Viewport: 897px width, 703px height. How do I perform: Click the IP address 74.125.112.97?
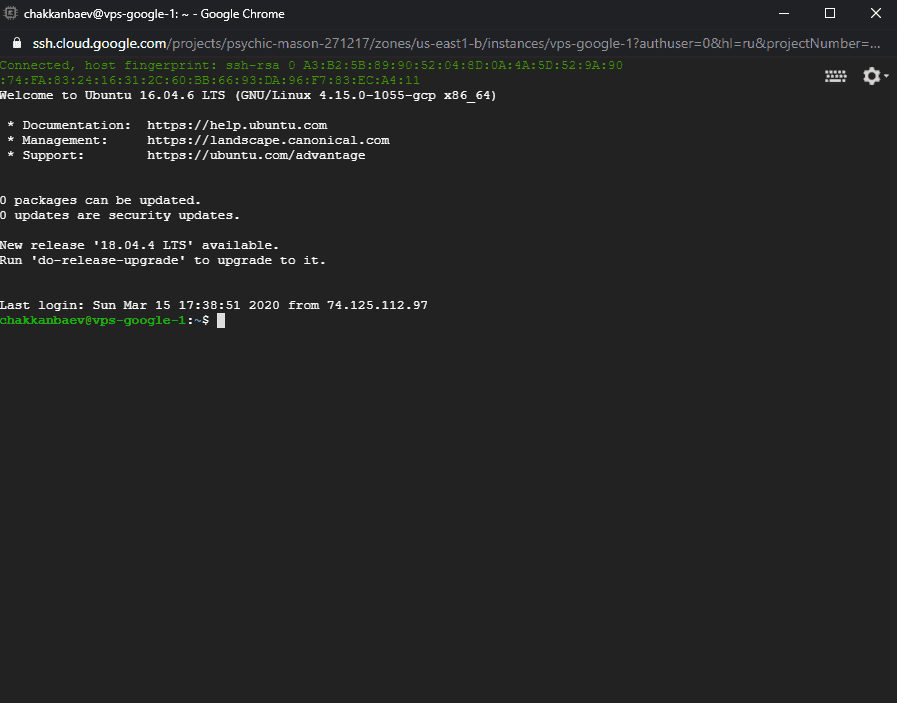tap(377, 305)
